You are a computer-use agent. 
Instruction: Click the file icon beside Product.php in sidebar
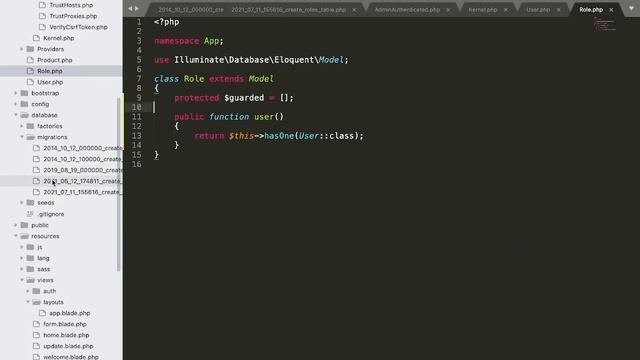pyautogui.click(x=30, y=60)
